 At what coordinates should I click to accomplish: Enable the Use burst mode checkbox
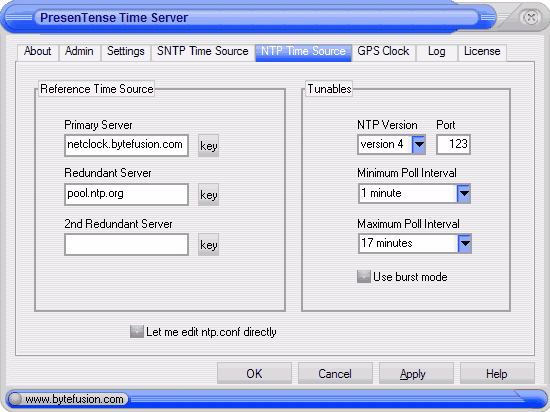coord(364,277)
